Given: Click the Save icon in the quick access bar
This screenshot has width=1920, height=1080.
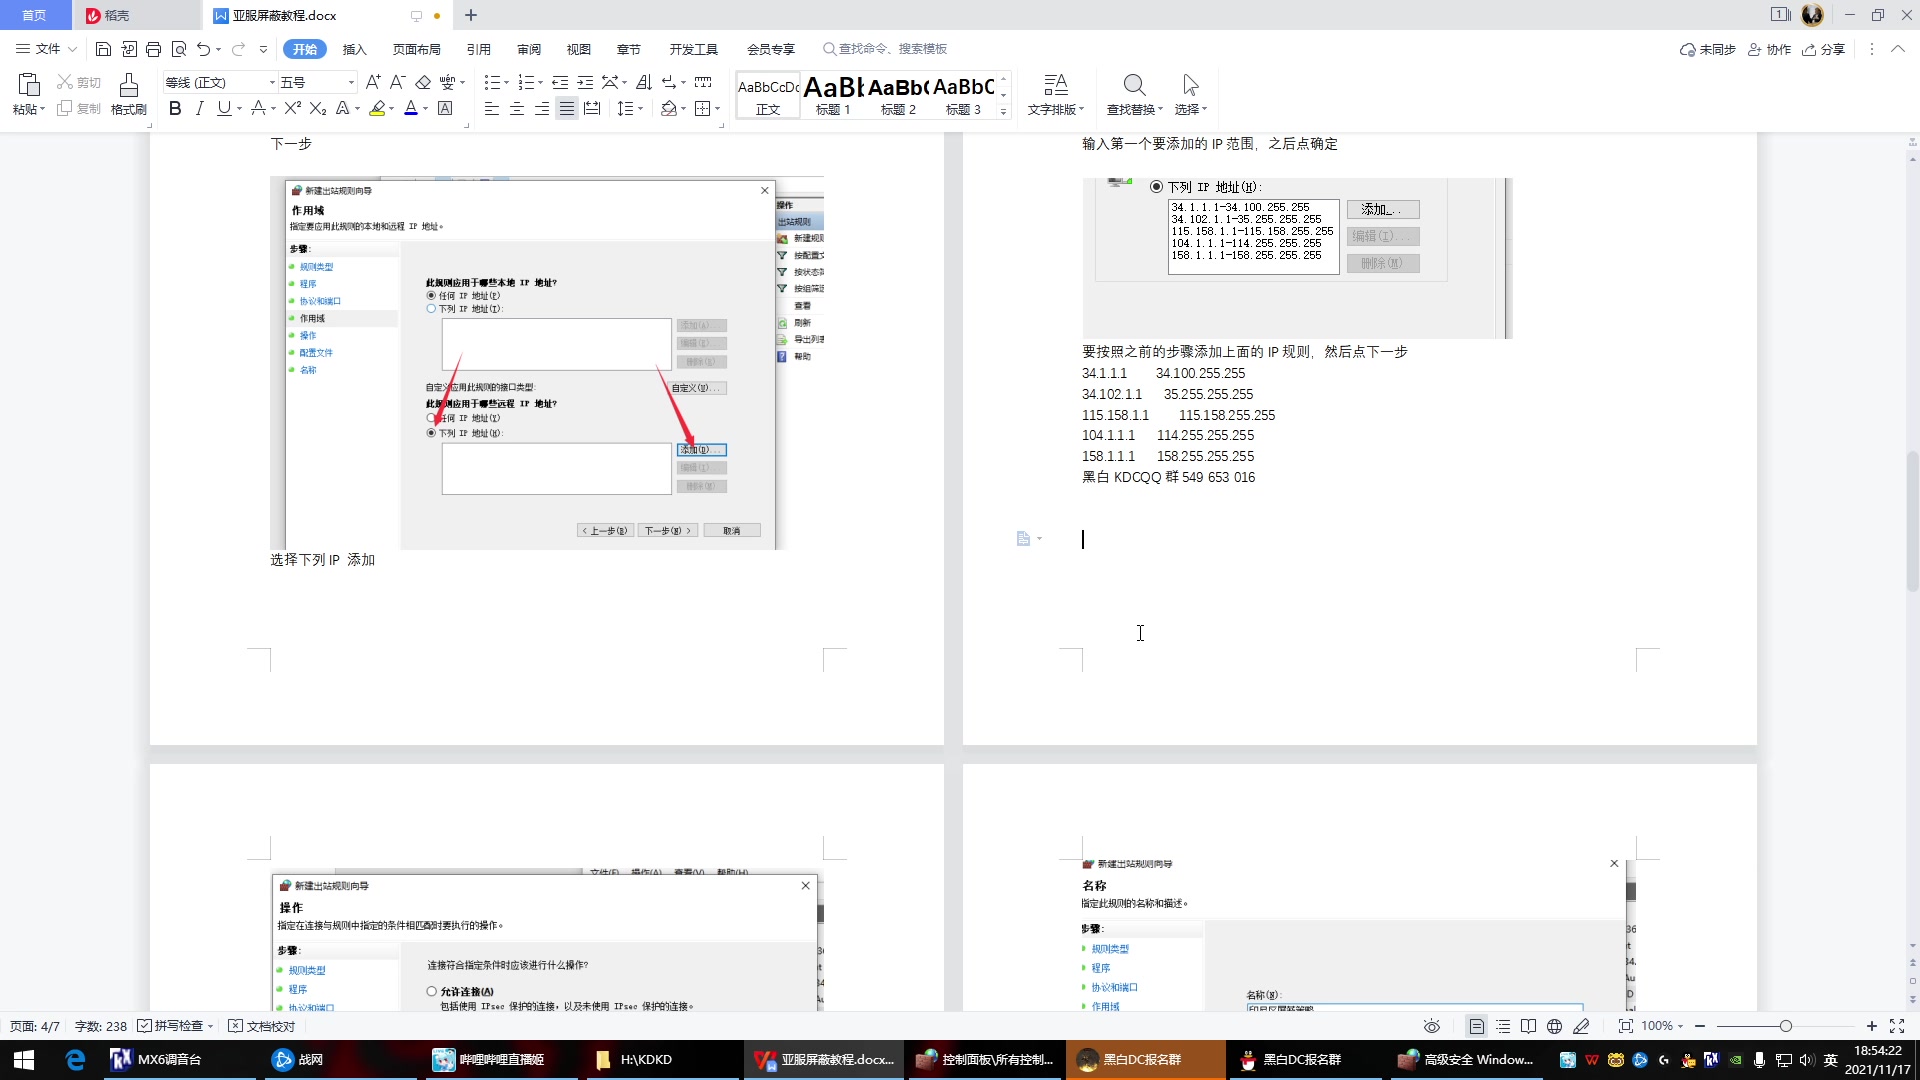Looking at the screenshot, I should point(103,49).
